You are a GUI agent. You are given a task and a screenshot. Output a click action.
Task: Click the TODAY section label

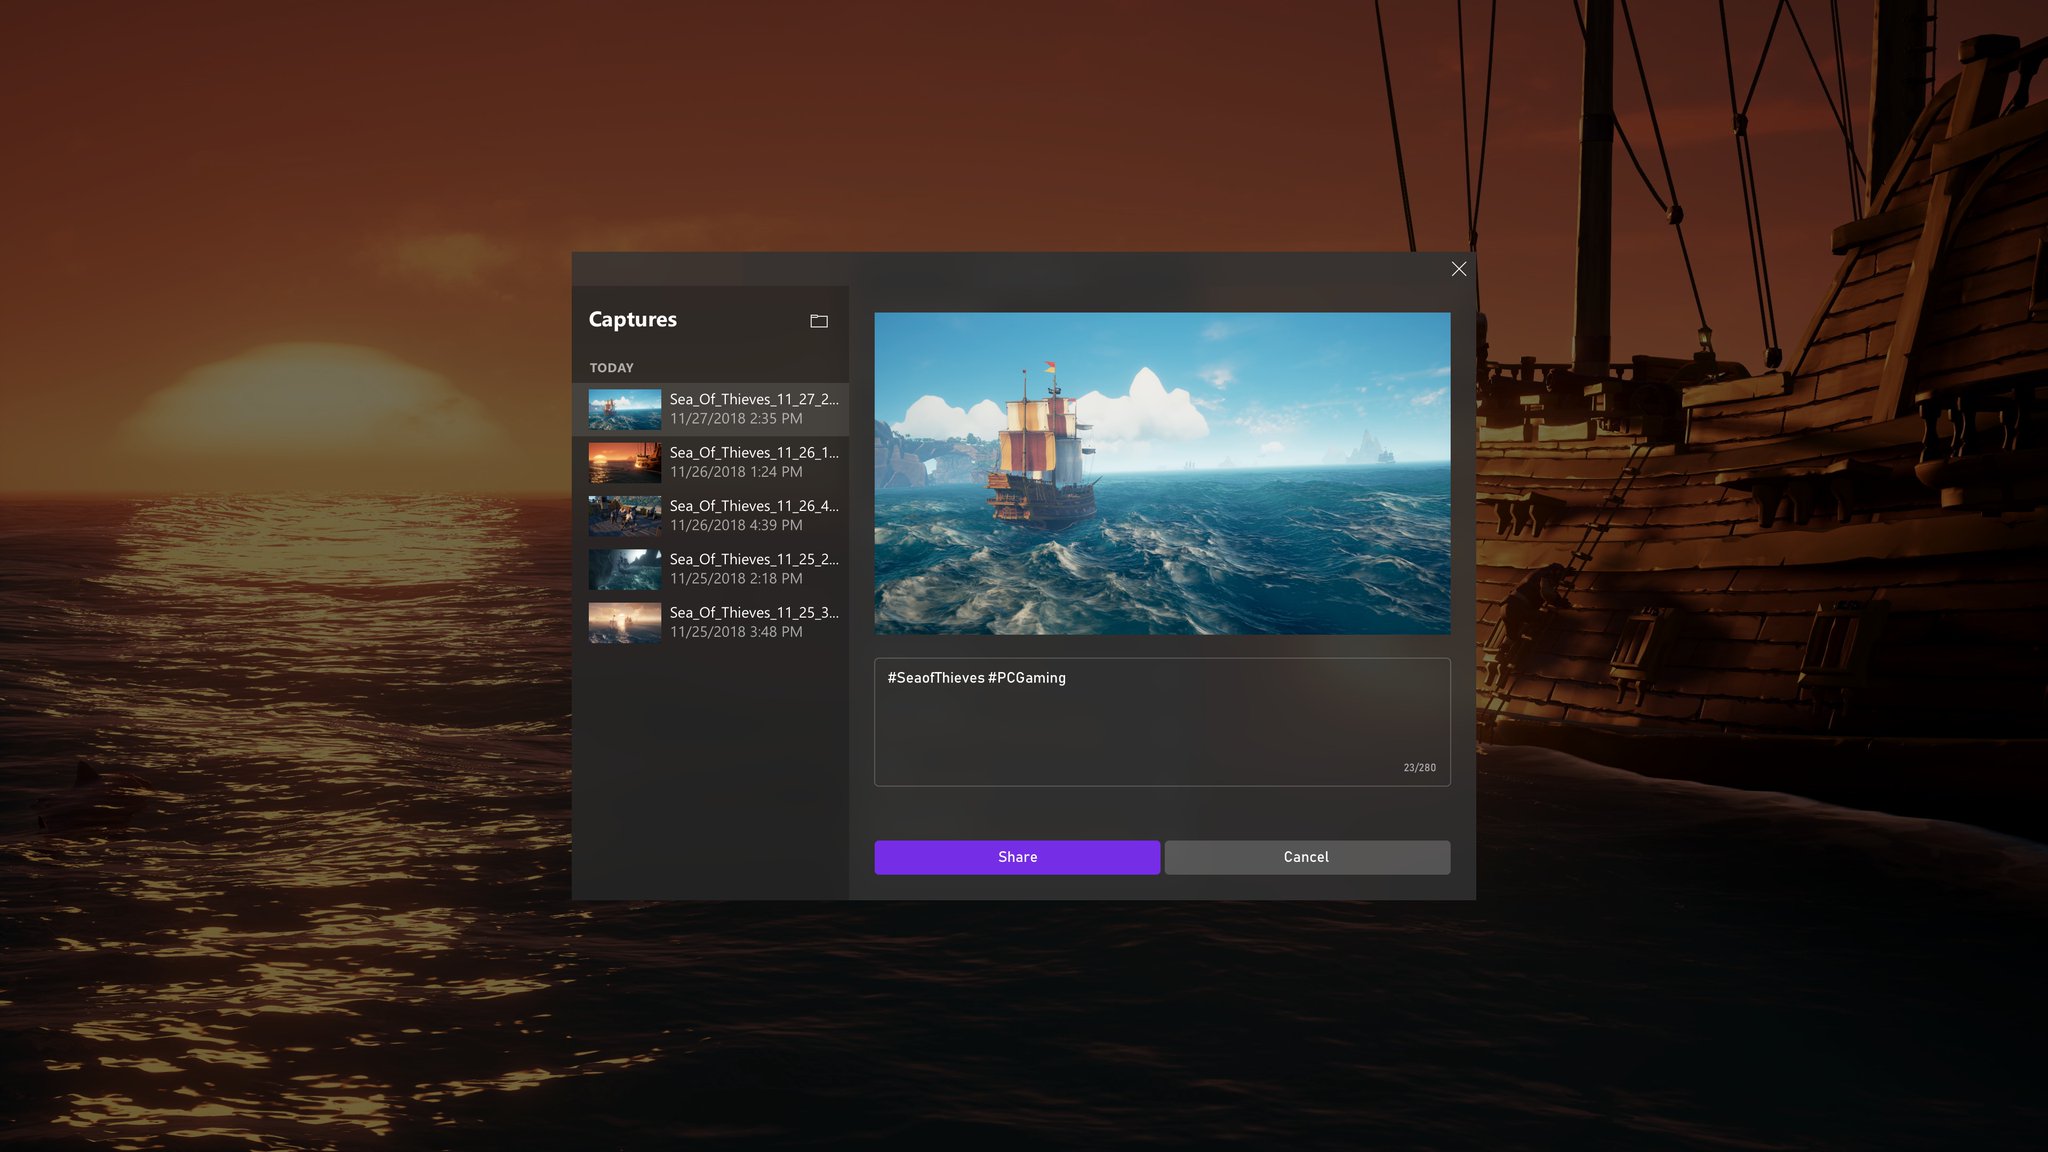pyautogui.click(x=611, y=368)
